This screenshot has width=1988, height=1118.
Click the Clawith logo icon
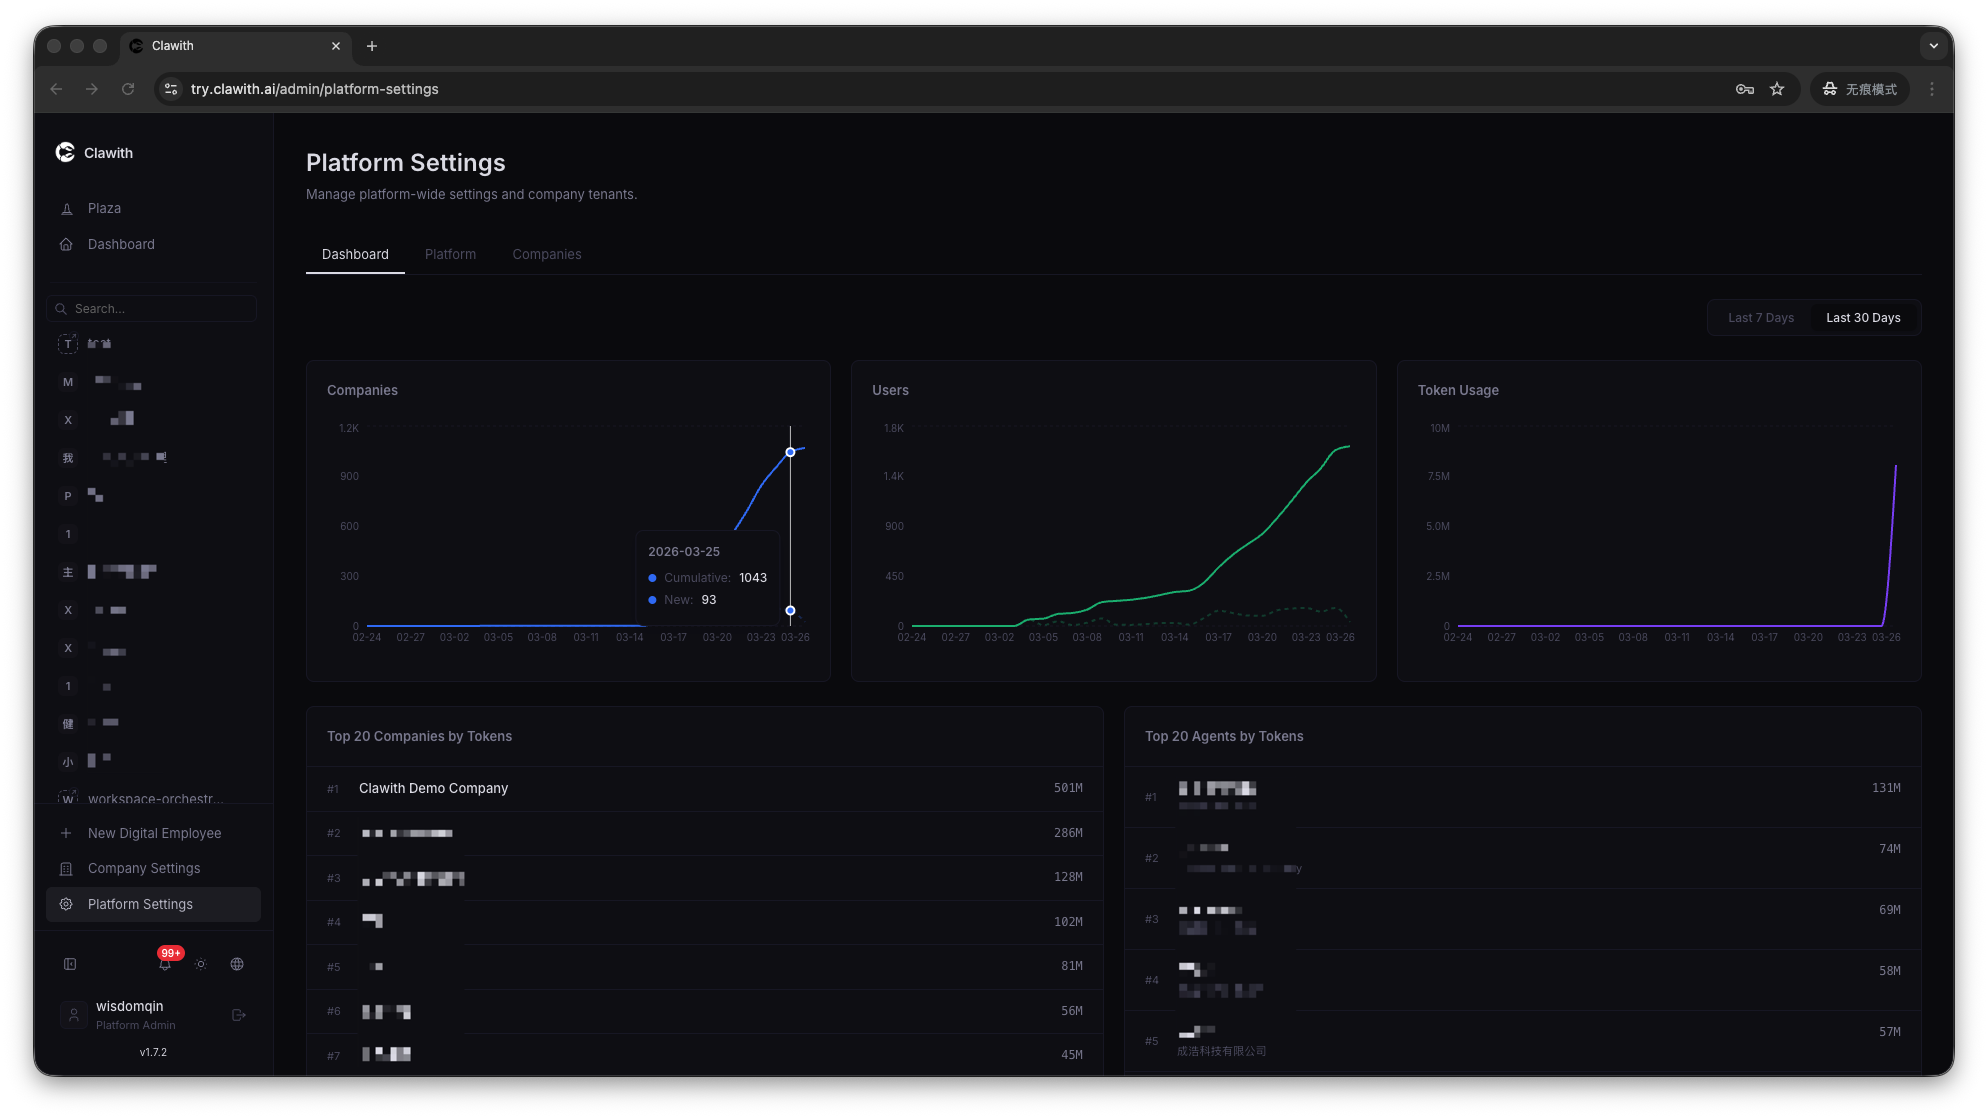66,152
